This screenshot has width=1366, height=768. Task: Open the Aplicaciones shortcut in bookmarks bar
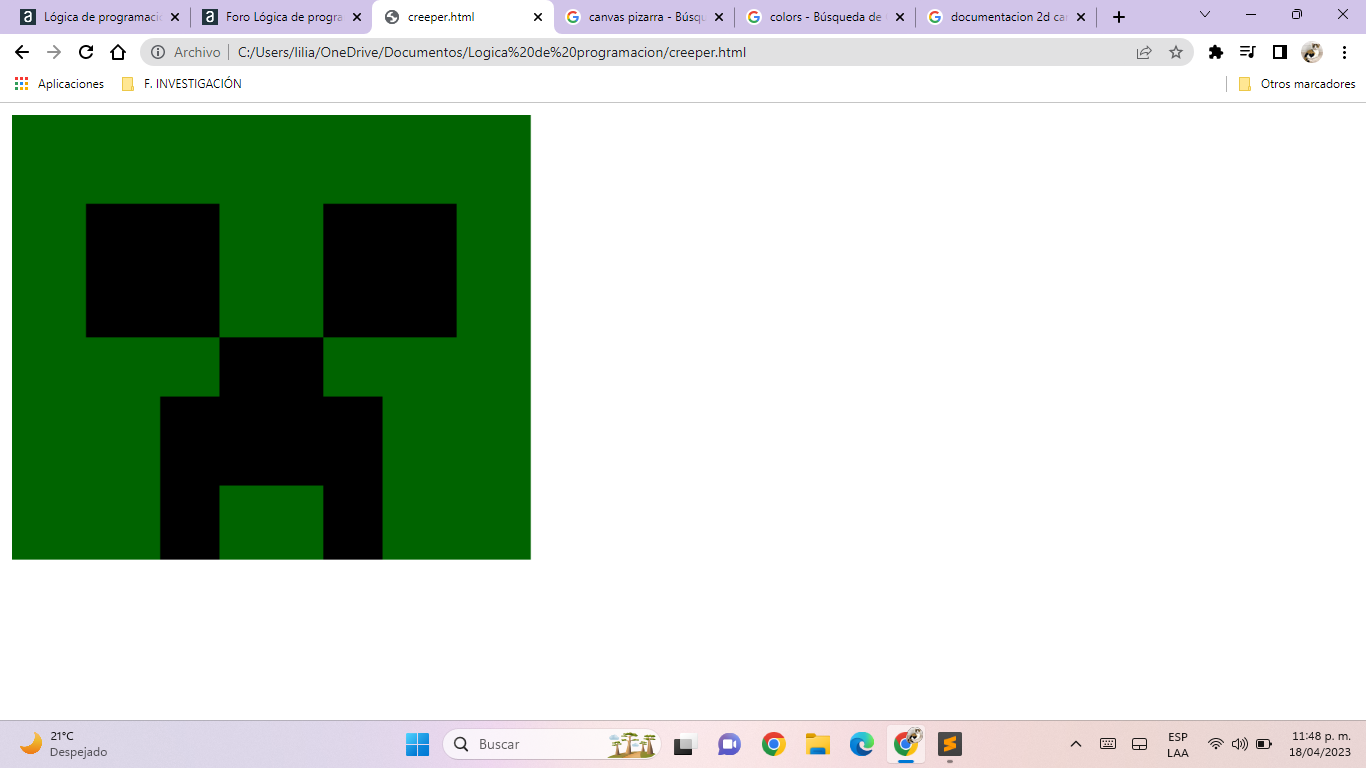coord(60,84)
